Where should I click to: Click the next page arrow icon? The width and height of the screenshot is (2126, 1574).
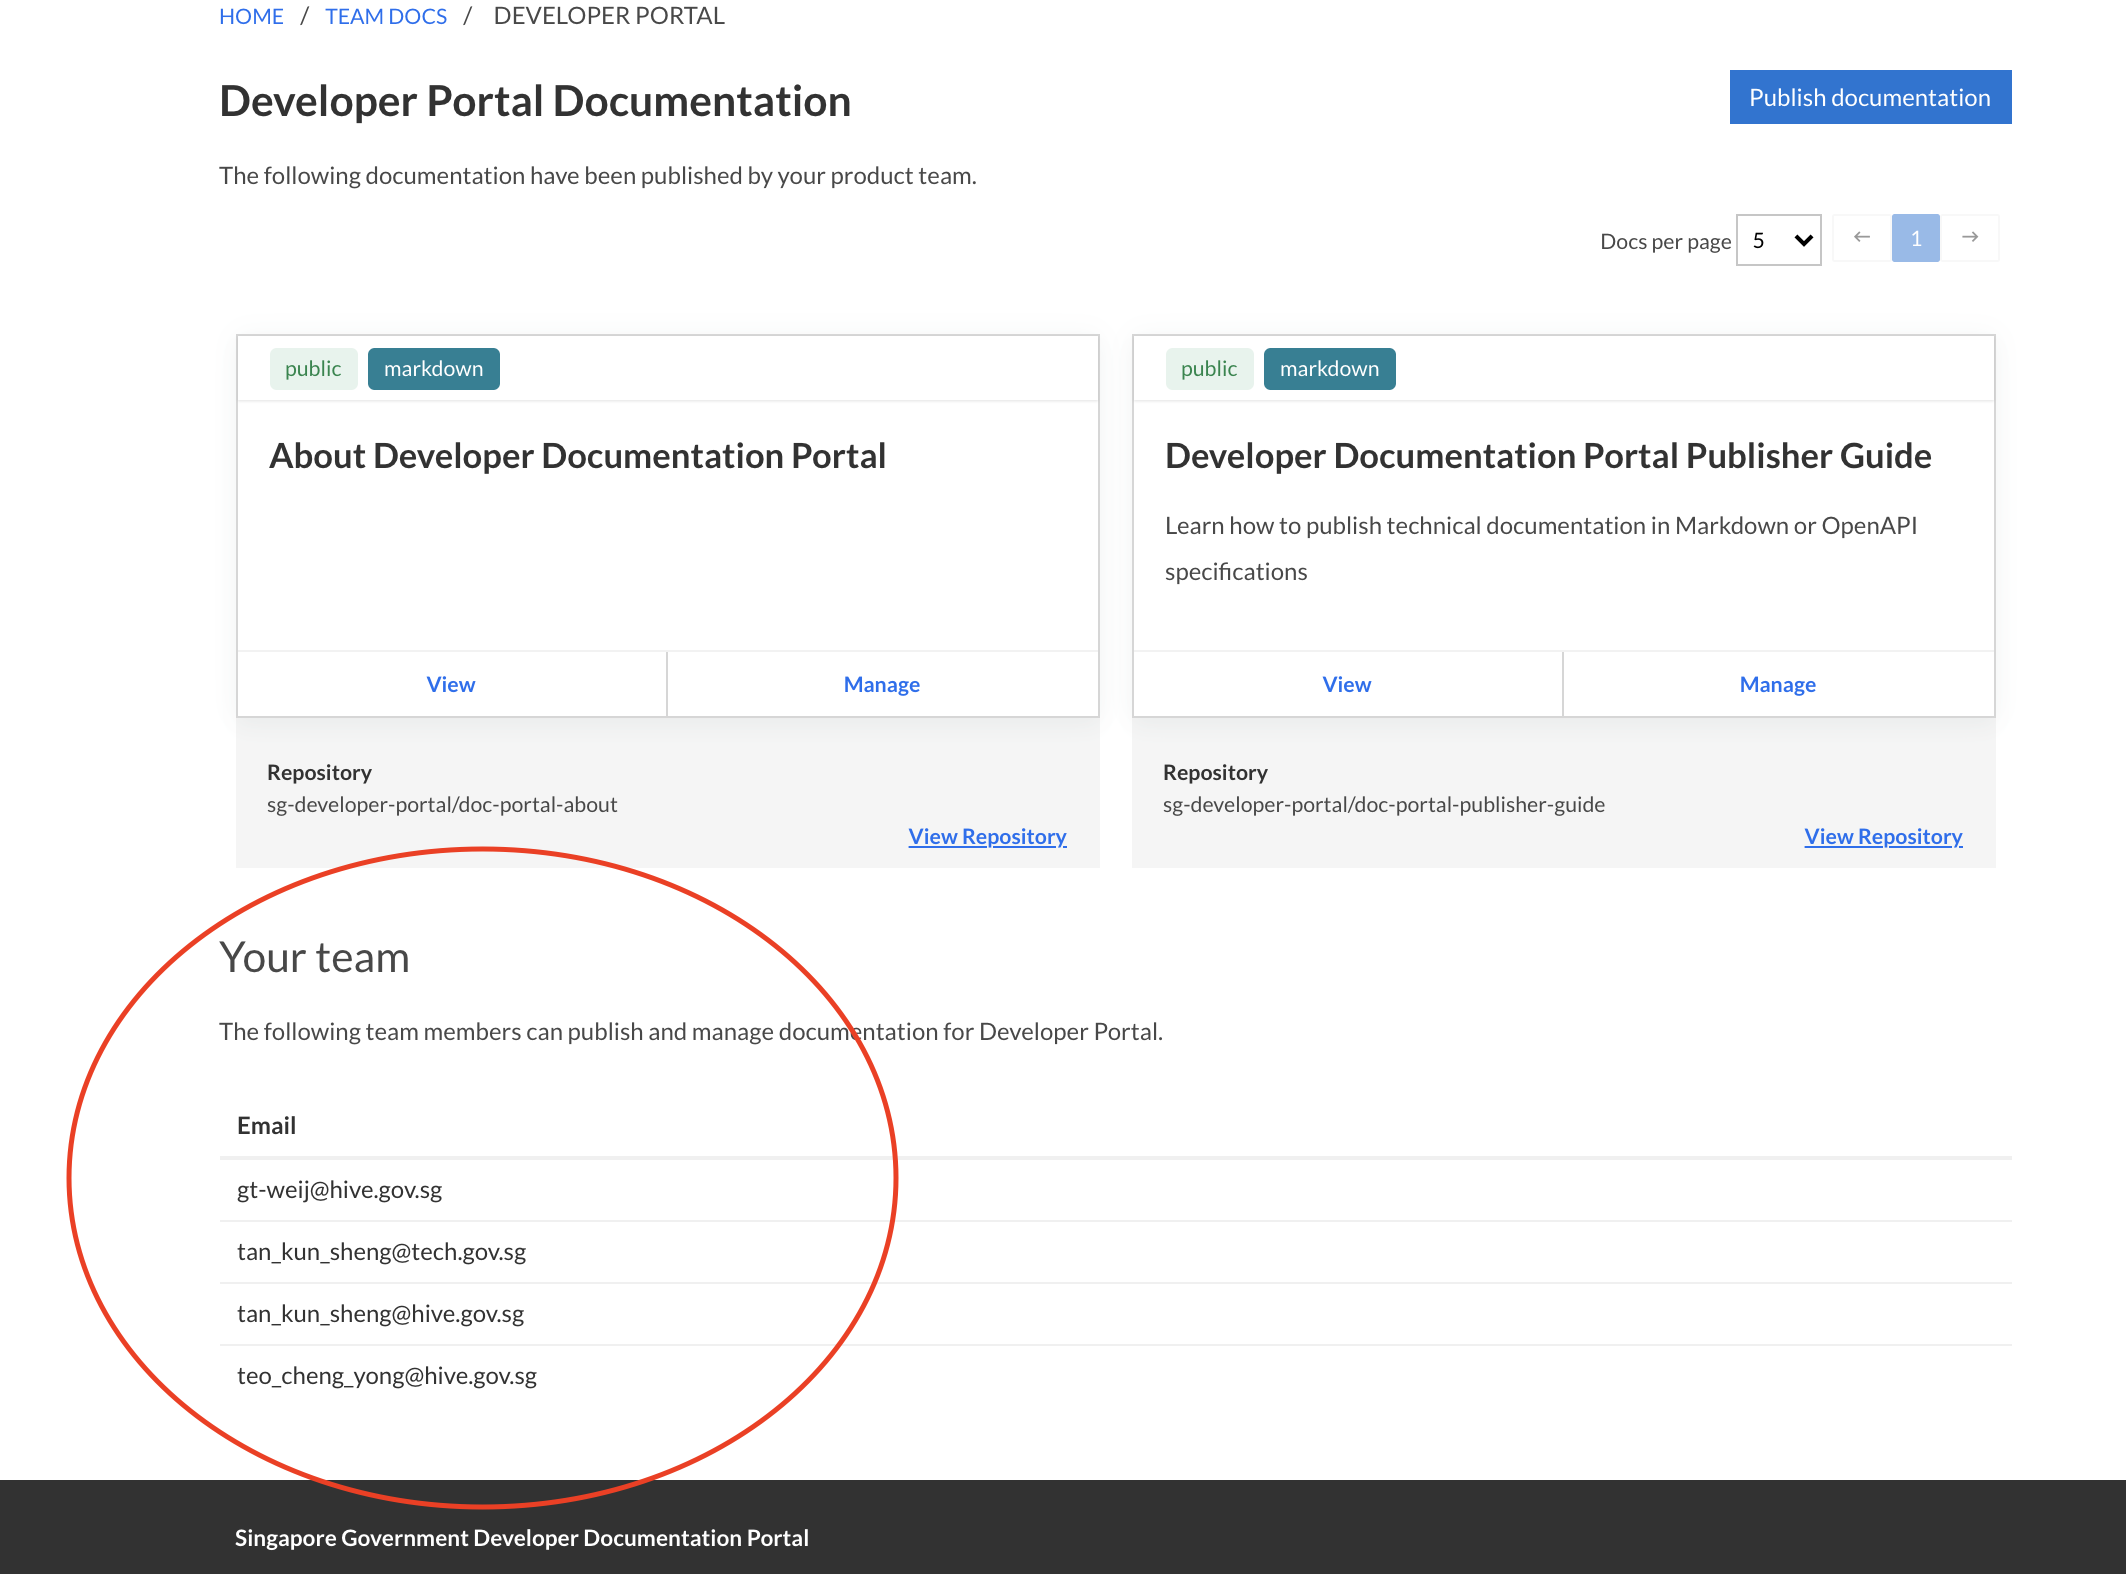tap(1970, 237)
